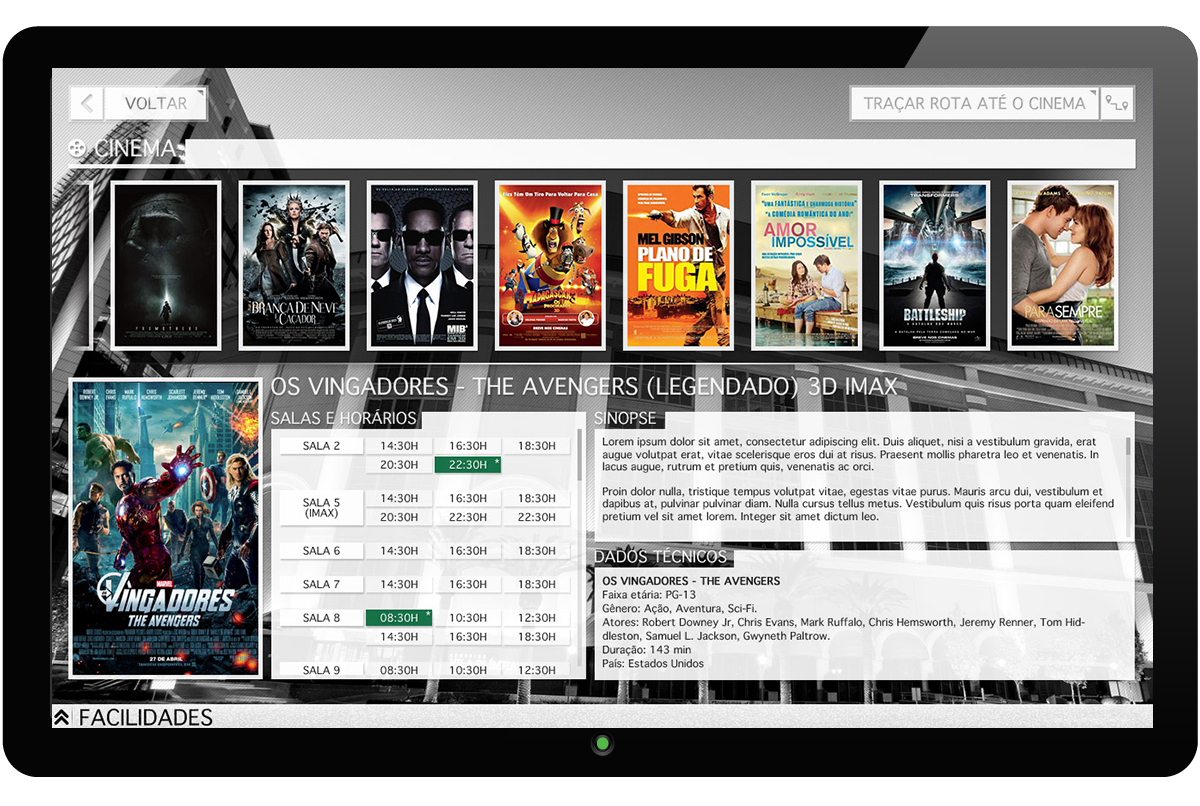Click the SALA 9 room label
Image resolution: width=1200 pixels, height=806 pixels.
pyautogui.click(x=322, y=670)
